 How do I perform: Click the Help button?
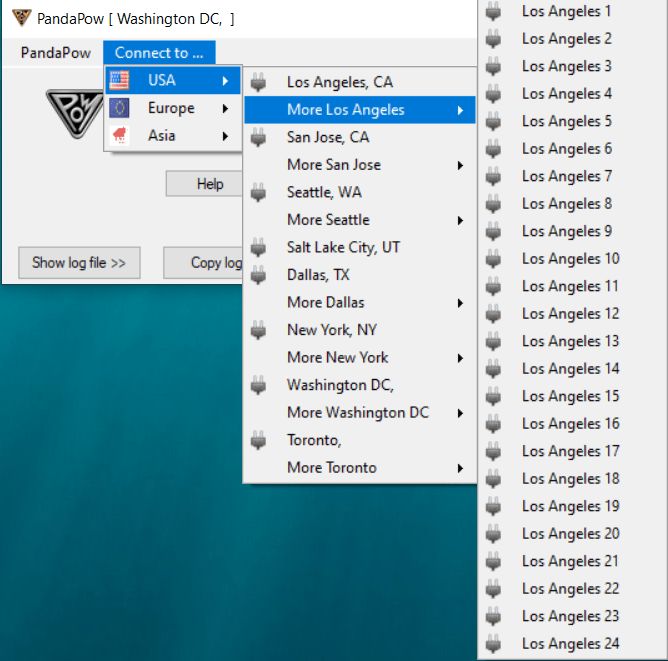204,184
